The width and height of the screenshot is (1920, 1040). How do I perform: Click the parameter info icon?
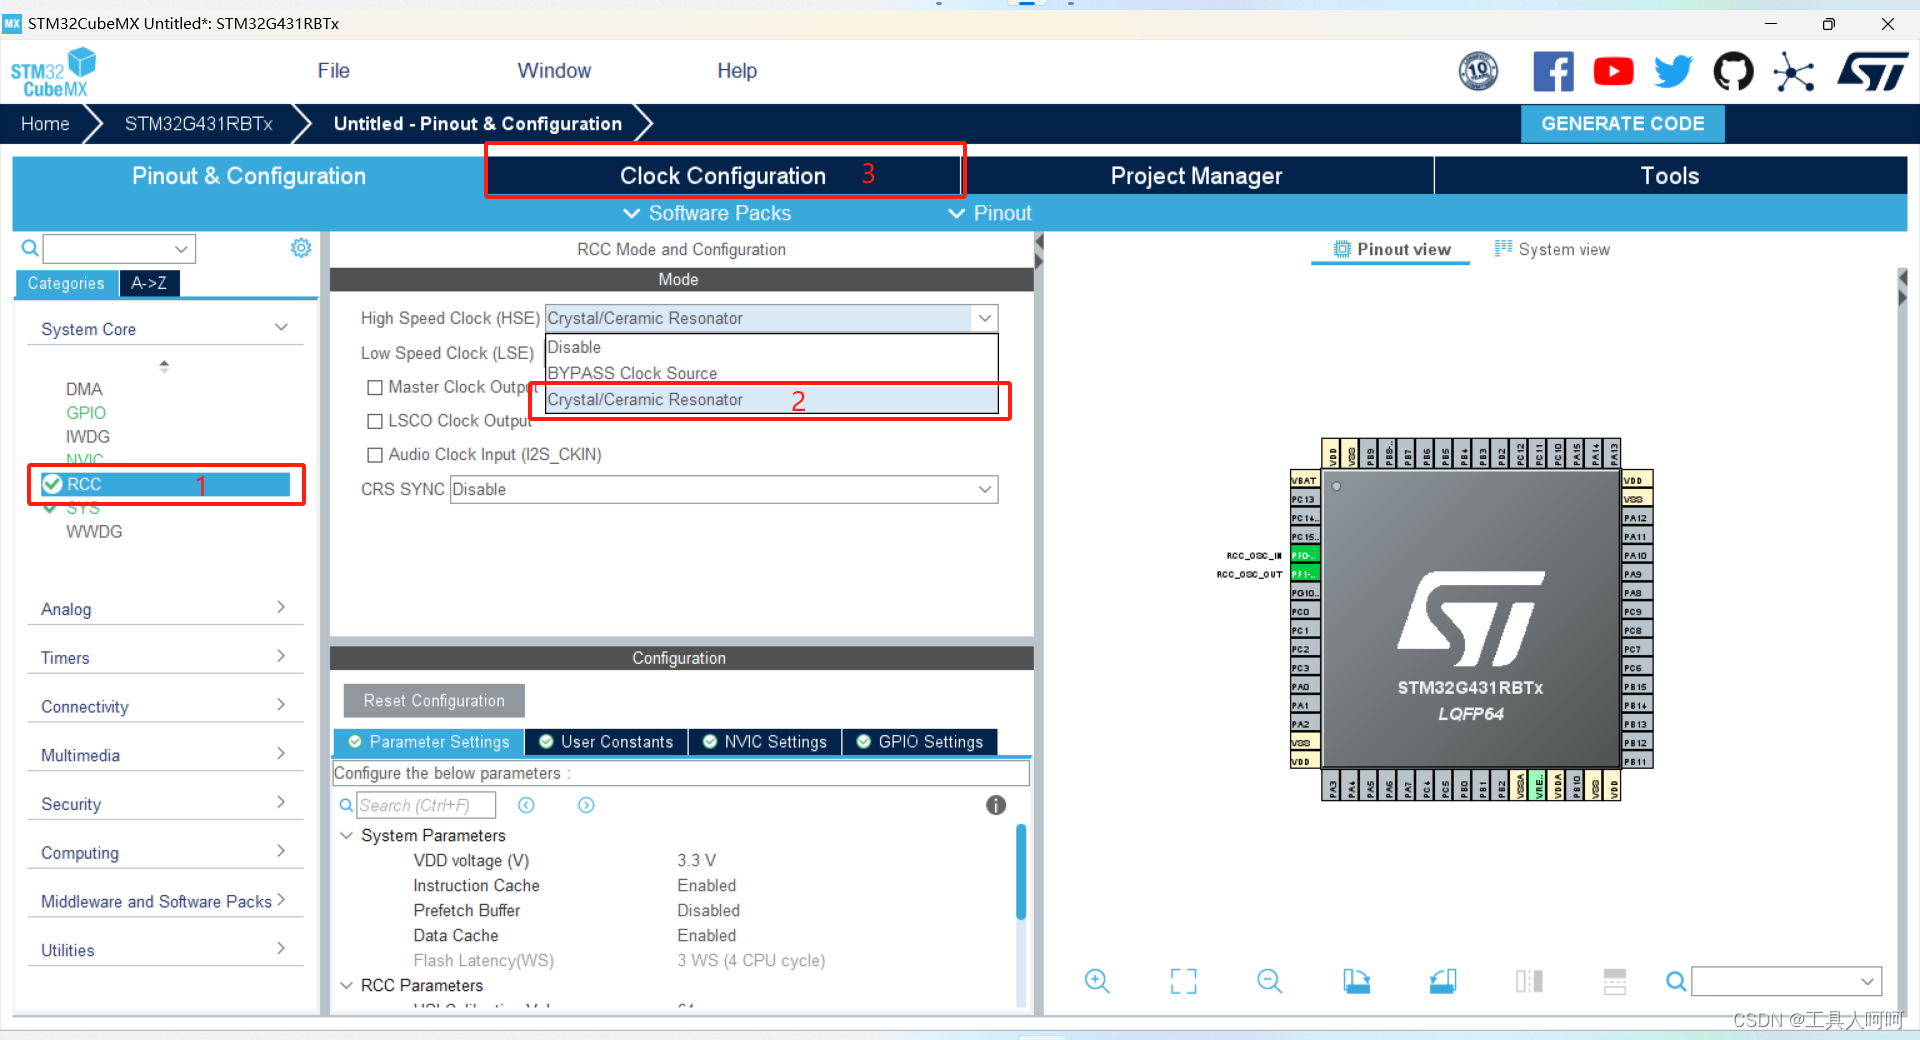tap(996, 805)
